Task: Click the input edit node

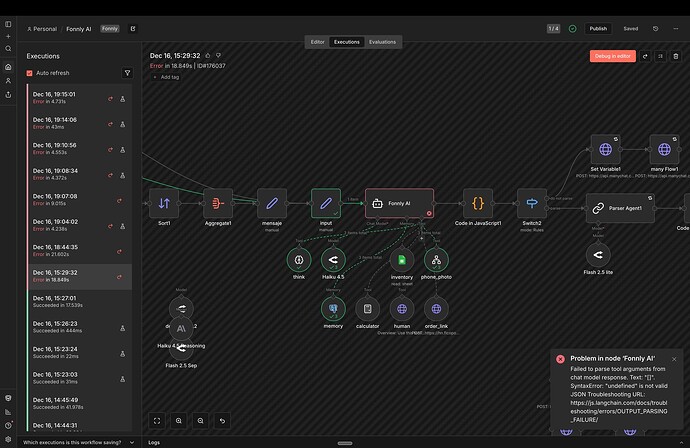Action: pos(326,203)
